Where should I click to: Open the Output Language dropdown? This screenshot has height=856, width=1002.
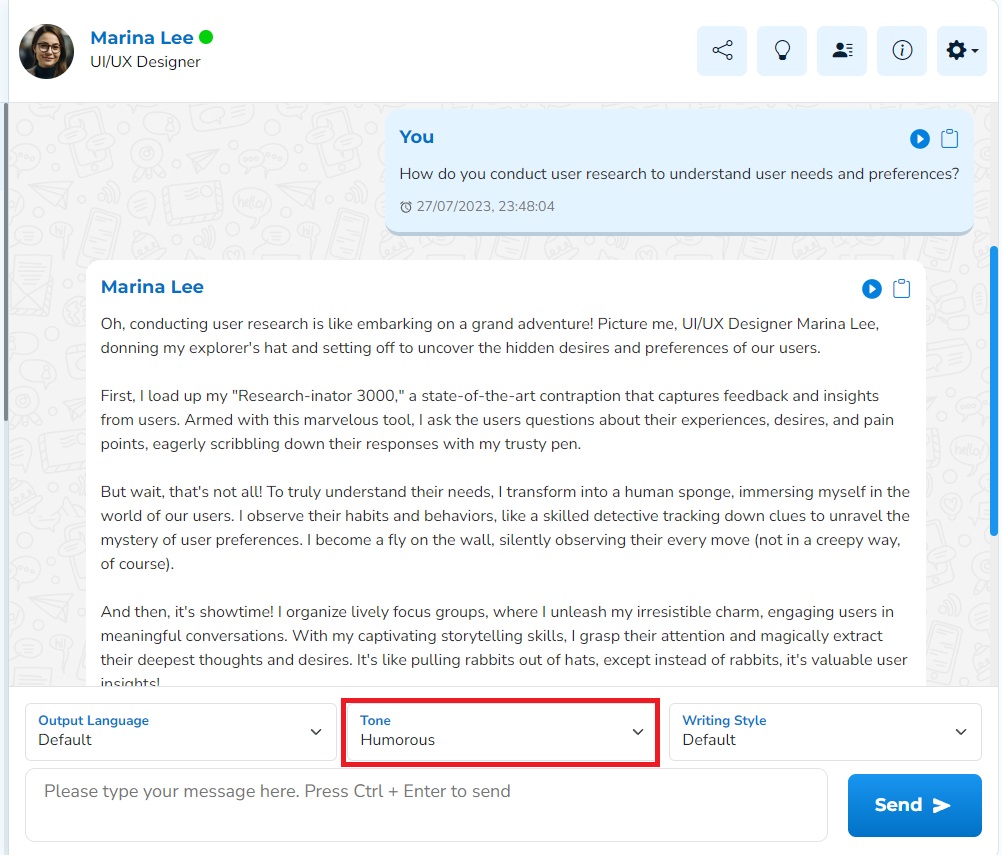[x=181, y=732]
